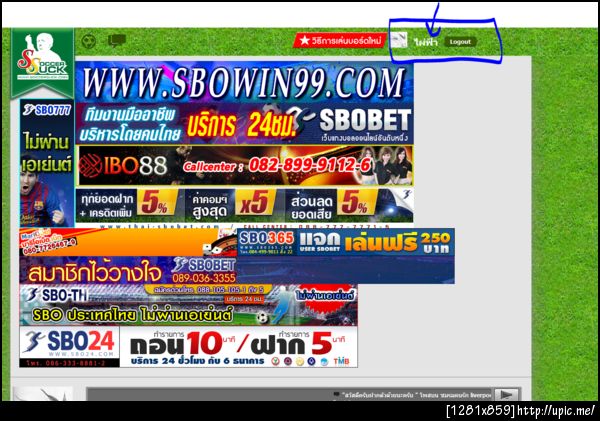This screenshot has height=421, width=600.
Task: Click the SBOBET บริการ 24ชม. banner
Action: (244, 124)
